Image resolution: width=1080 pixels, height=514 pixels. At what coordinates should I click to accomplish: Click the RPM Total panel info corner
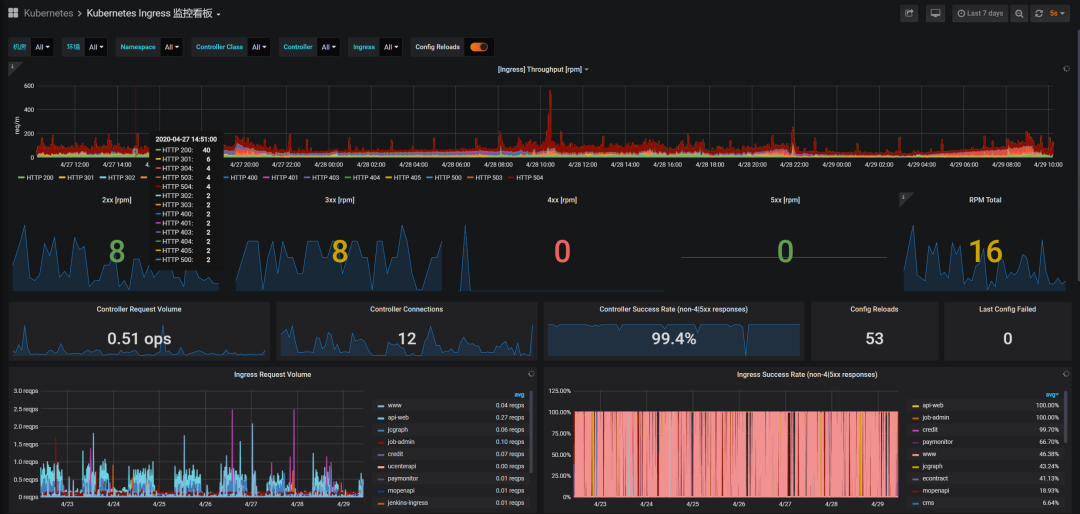click(904, 197)
